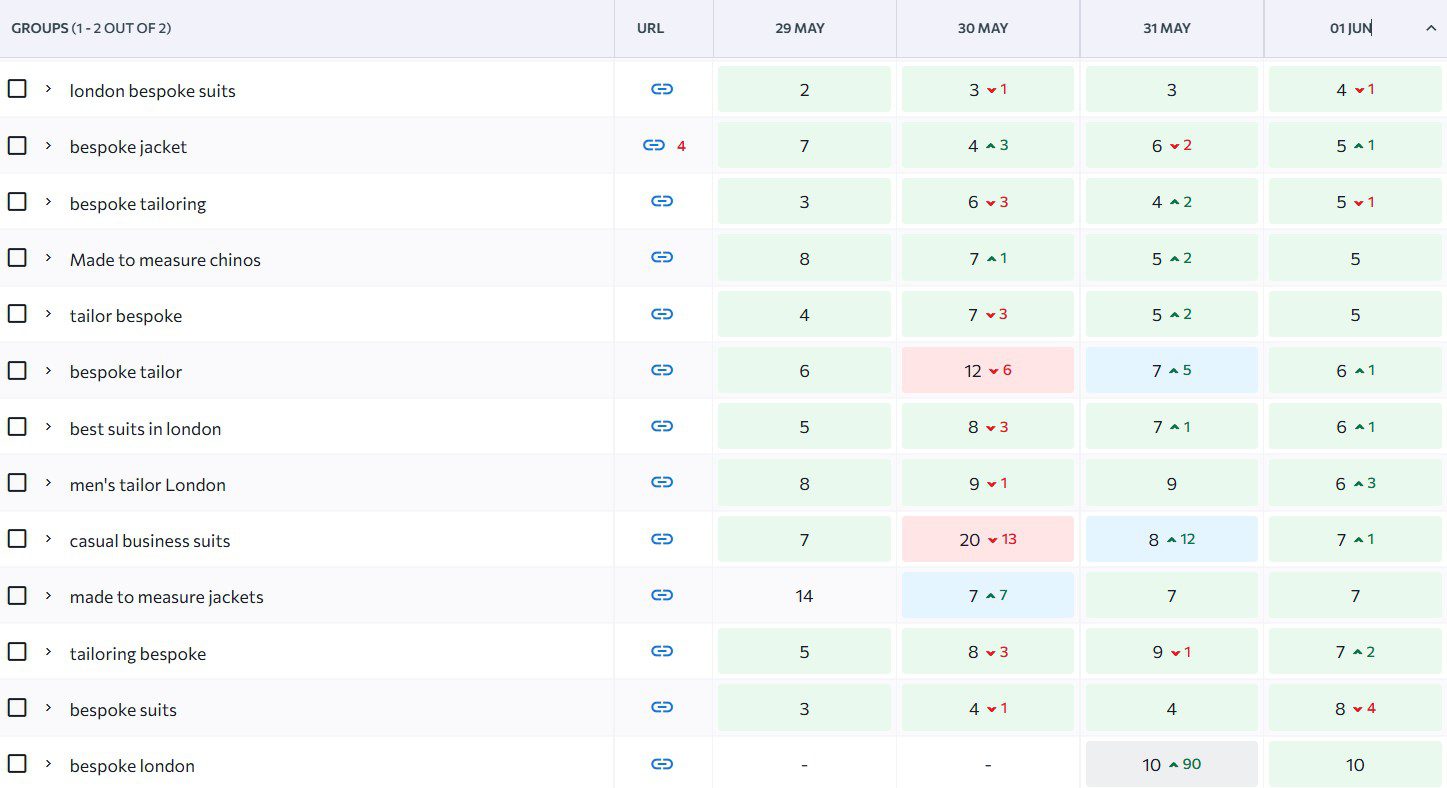
Task: Click the bespoke london keyword text
Action: pyautogui.click(x=132, y=766)
